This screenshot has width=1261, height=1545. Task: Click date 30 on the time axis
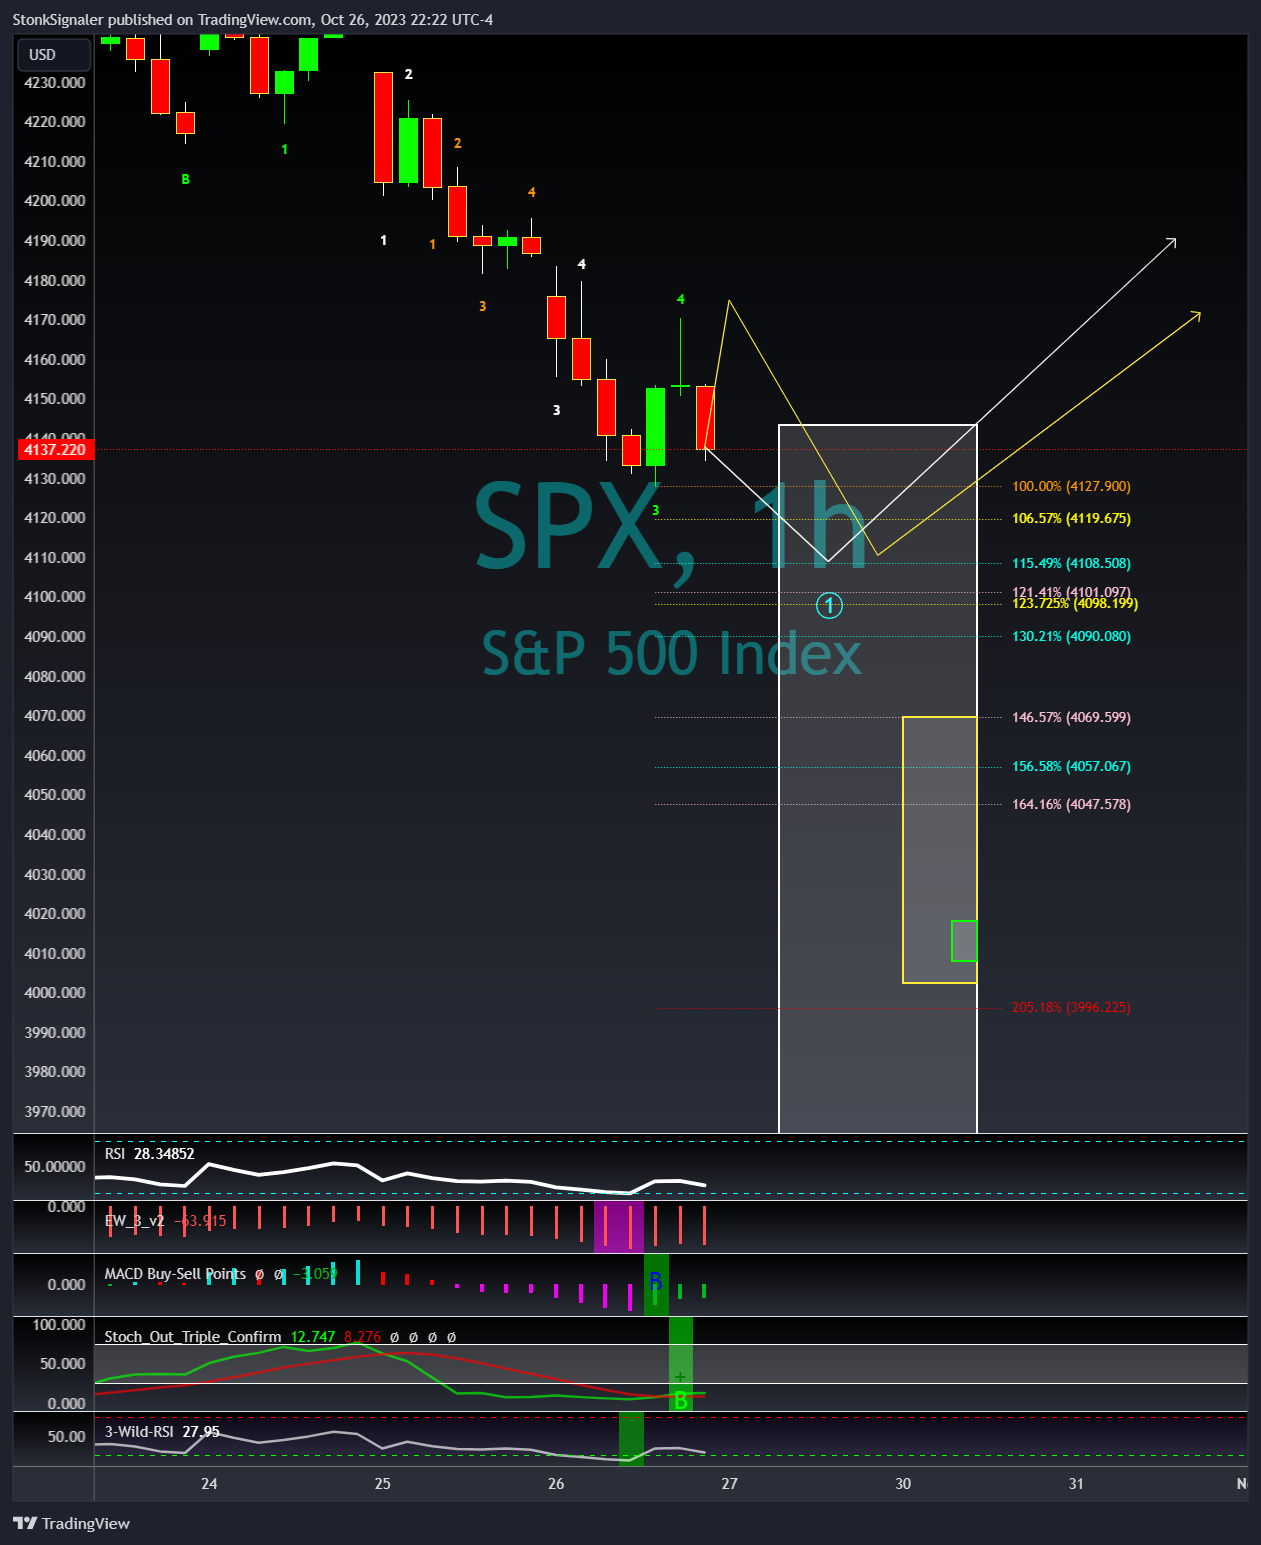pyautogui.click(x=903, y=1484)
